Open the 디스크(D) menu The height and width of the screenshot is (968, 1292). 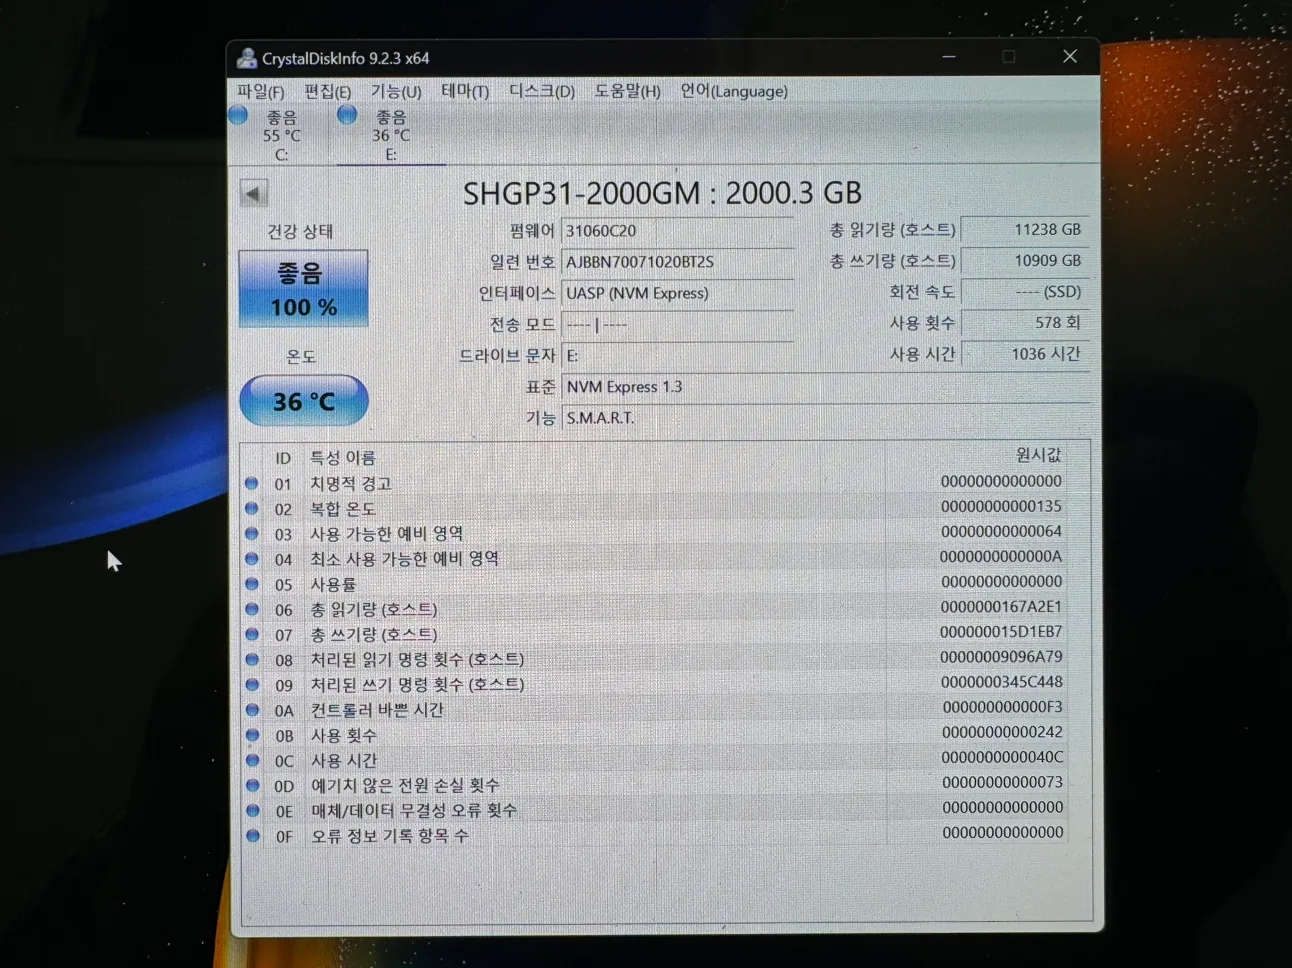tap(539, 91)
